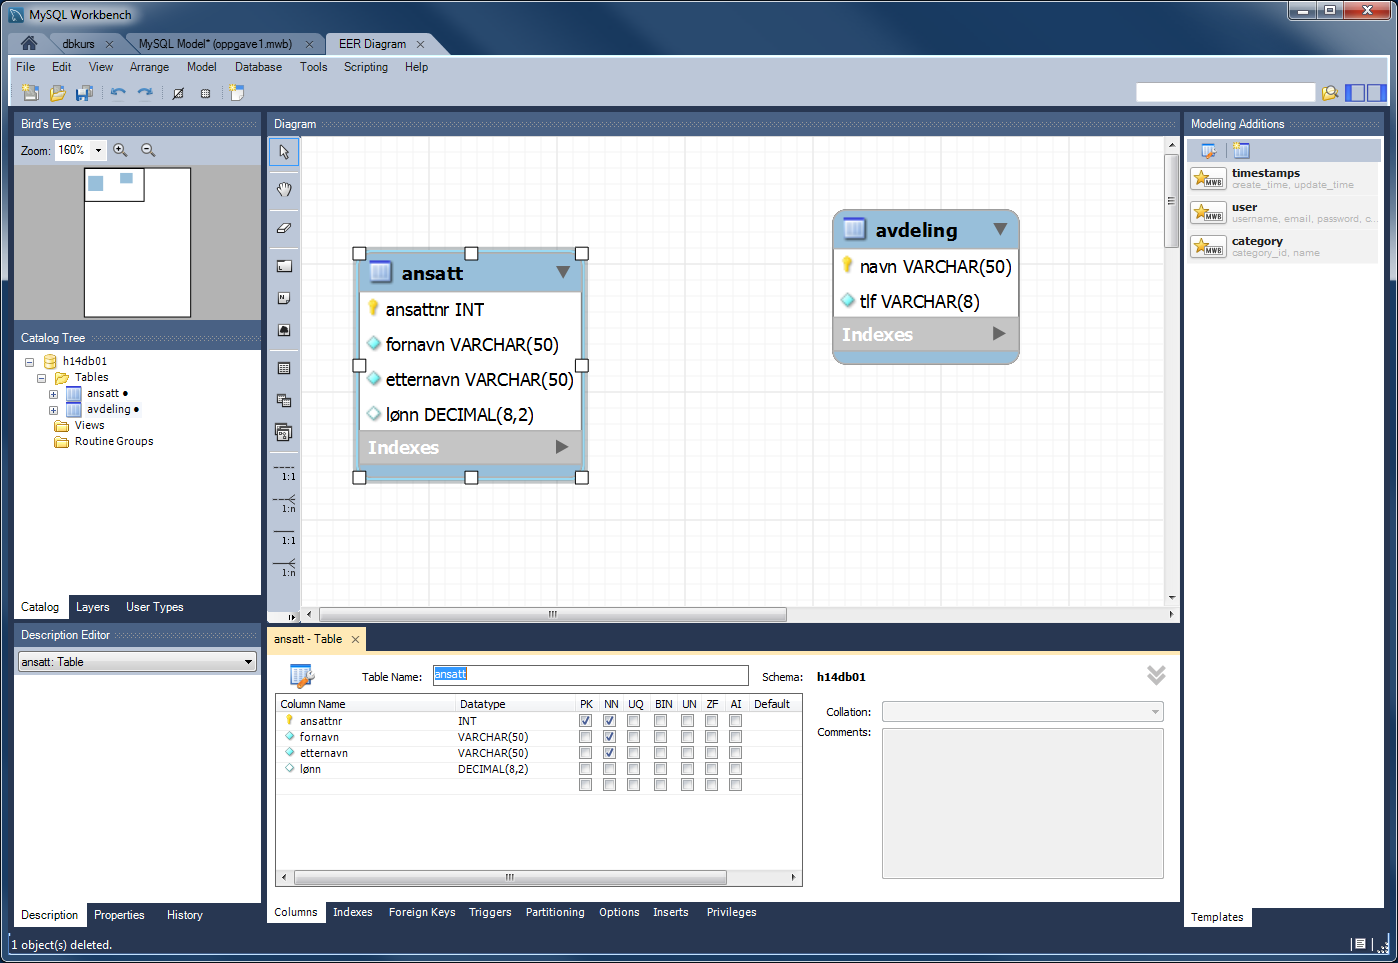
Task: Go to home tab icon
Action: click(x=29, y=43)
